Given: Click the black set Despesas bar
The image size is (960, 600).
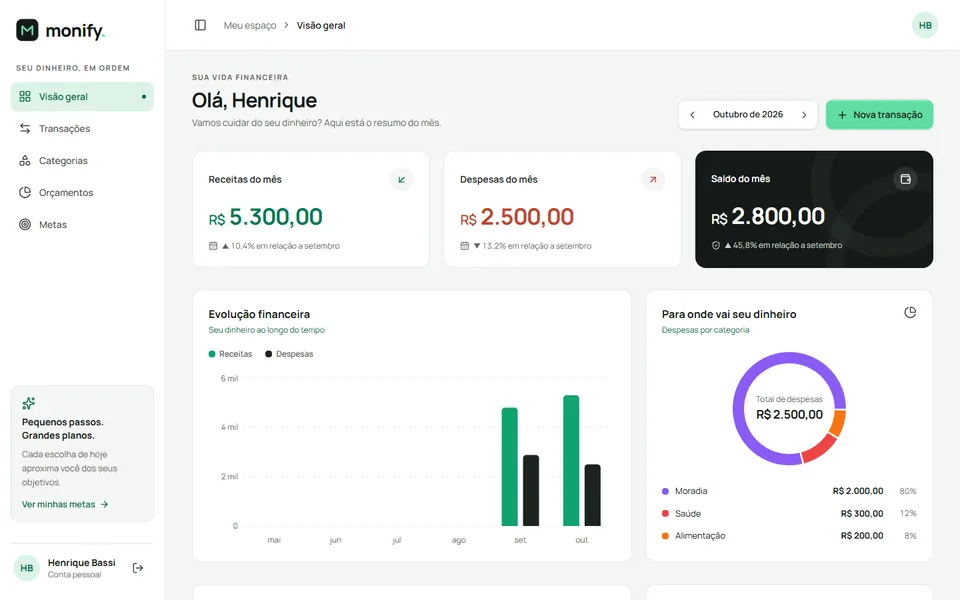Looking at the screenshot, I should point(531,490).
